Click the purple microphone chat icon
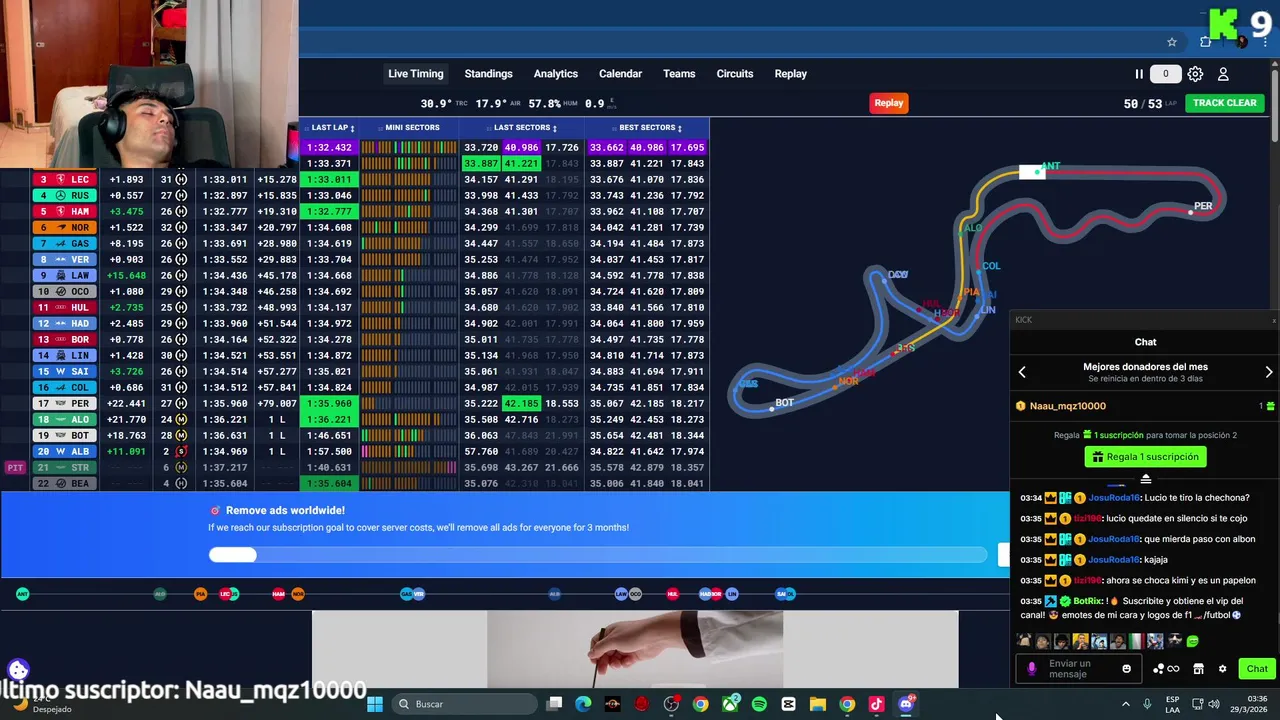The height and width of the screenshot is (720, 1280). (x=1032, y=669)
